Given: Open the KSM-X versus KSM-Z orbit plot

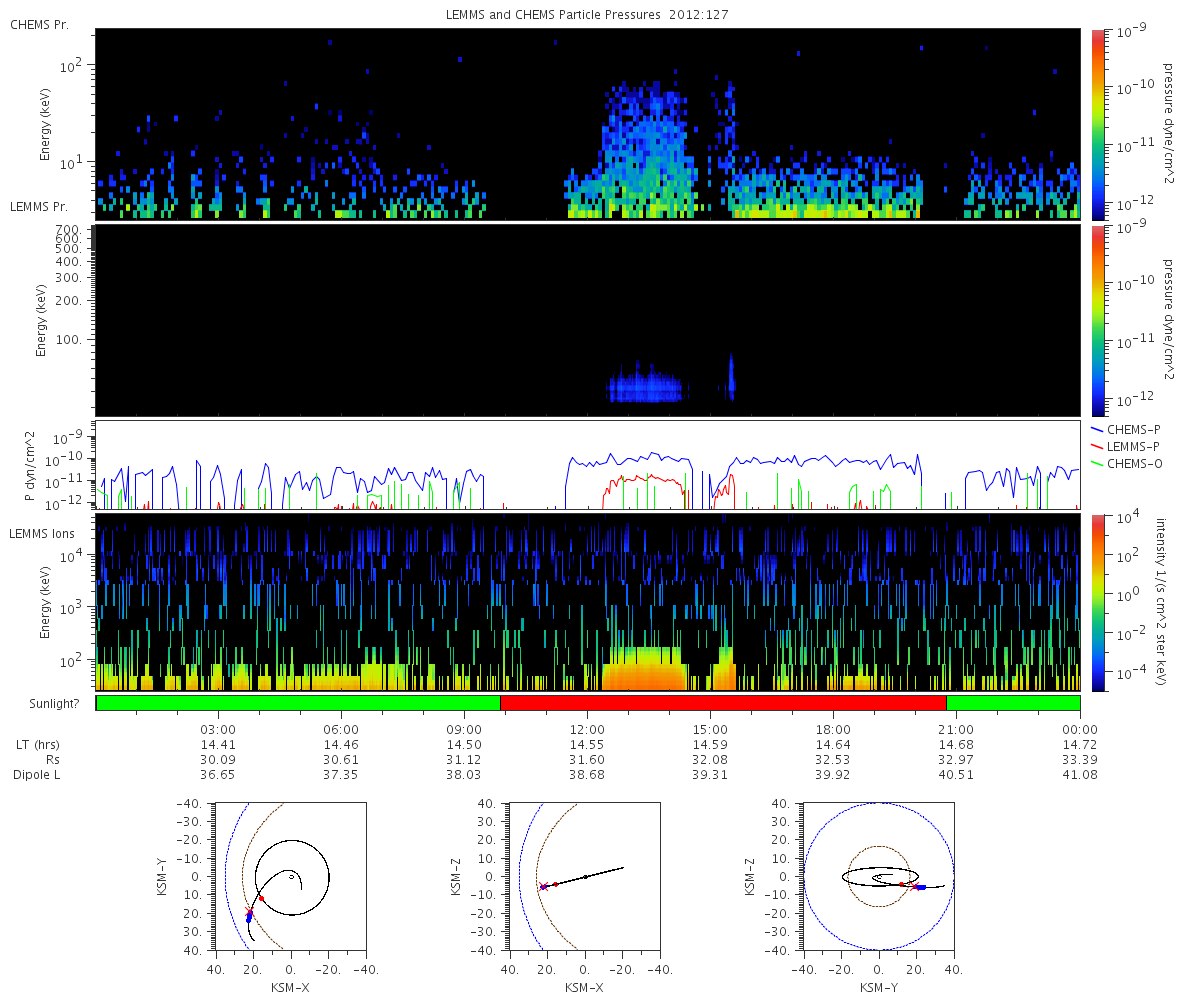Looking at the screenshot, I should click(x=584, y=876).
